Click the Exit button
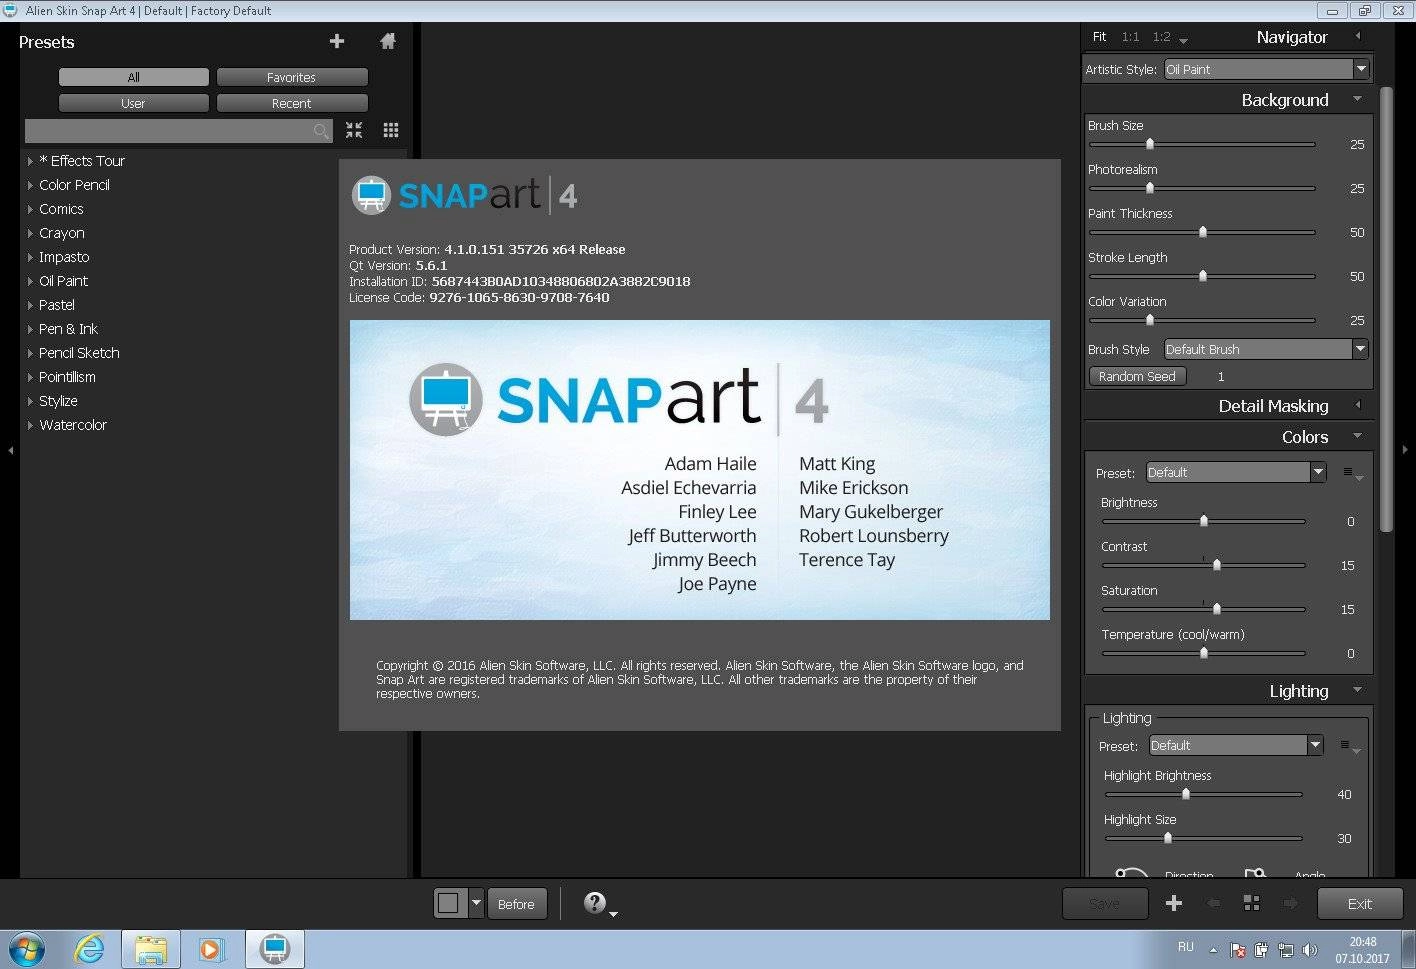 (1360, 904)
